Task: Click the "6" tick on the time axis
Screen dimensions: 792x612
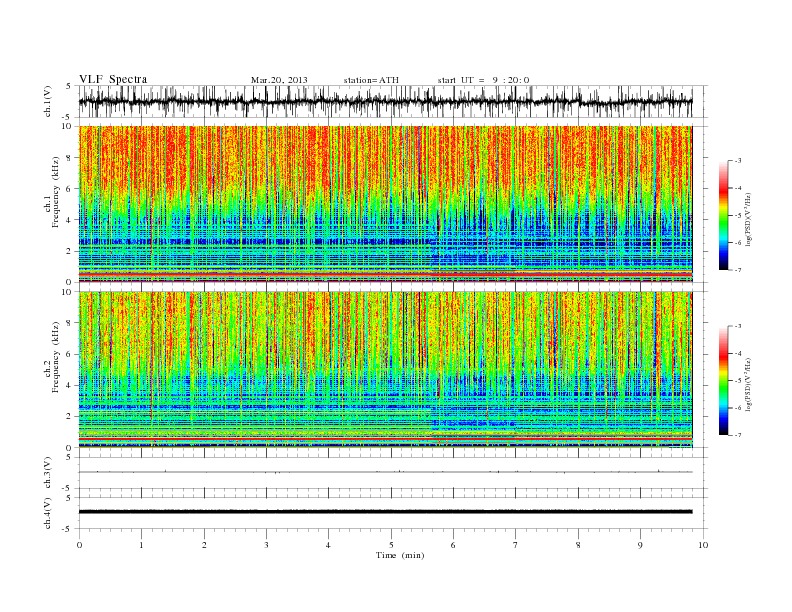Action: 453,545
